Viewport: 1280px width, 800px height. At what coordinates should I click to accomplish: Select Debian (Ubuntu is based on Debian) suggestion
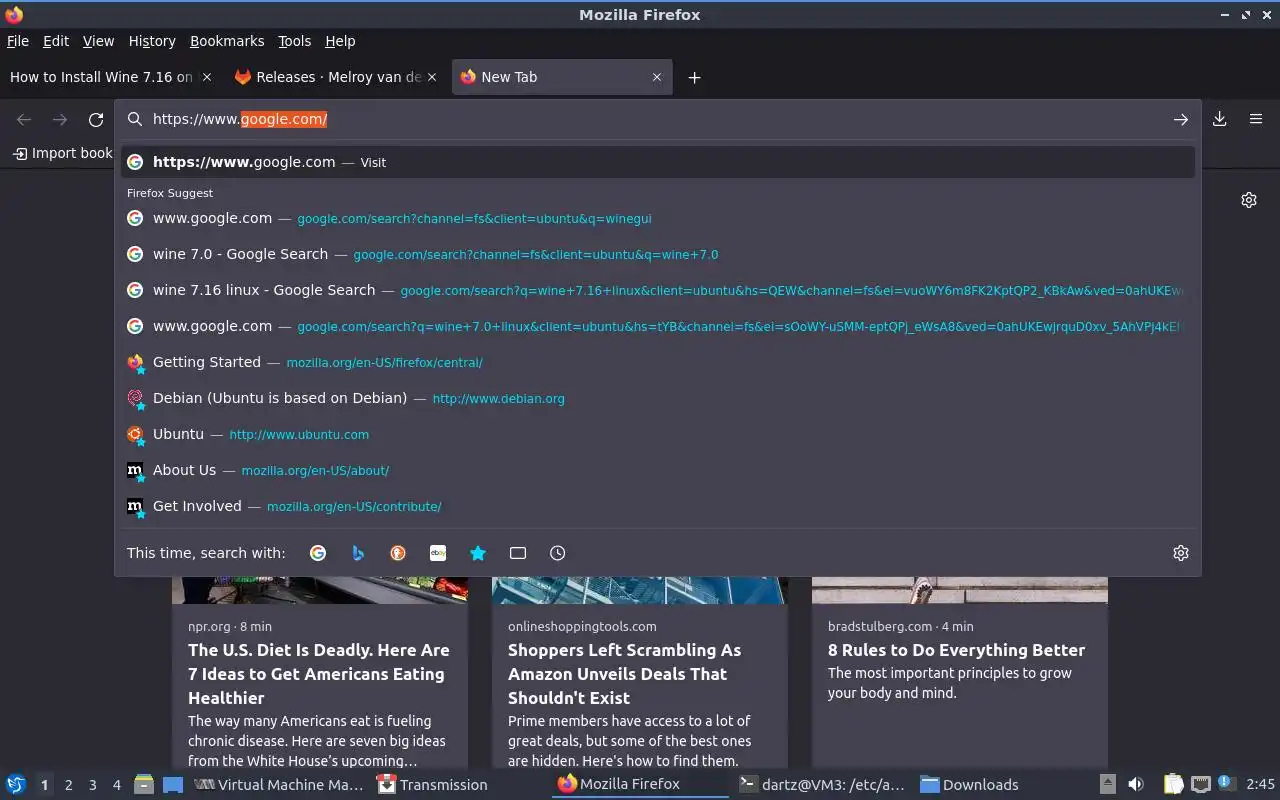[x=658, y=398]
